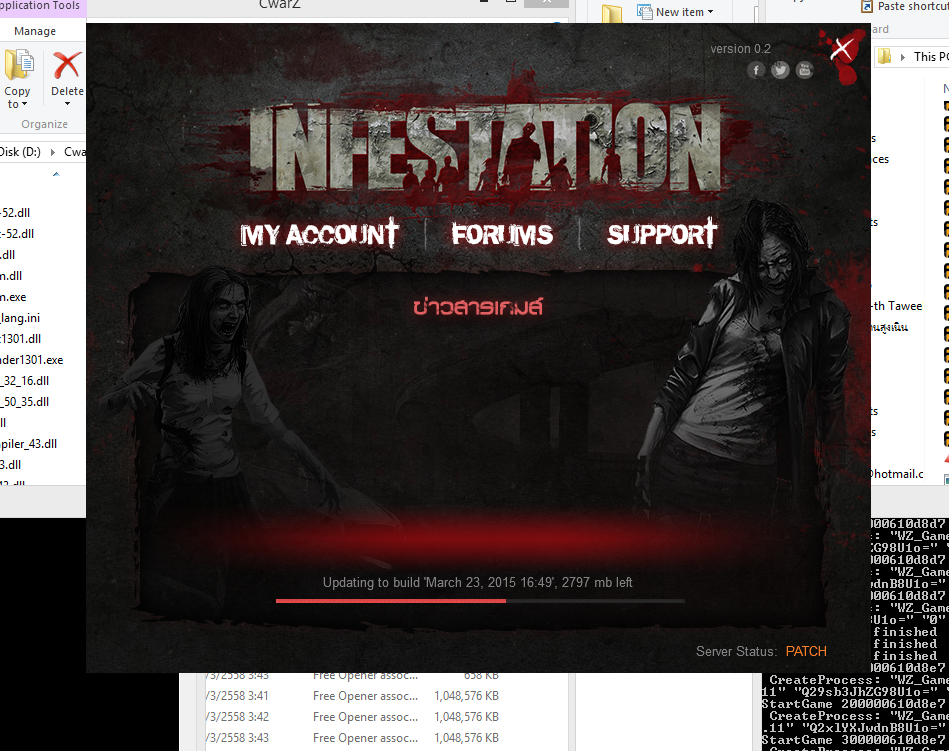949x751 pixels.
Task: Click the New item icon
Action: pos(640,13)
